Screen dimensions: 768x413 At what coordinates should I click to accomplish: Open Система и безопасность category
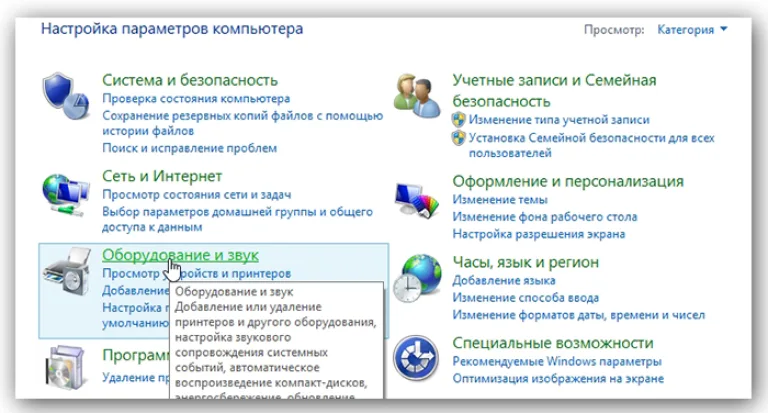(x=190, y=80)
